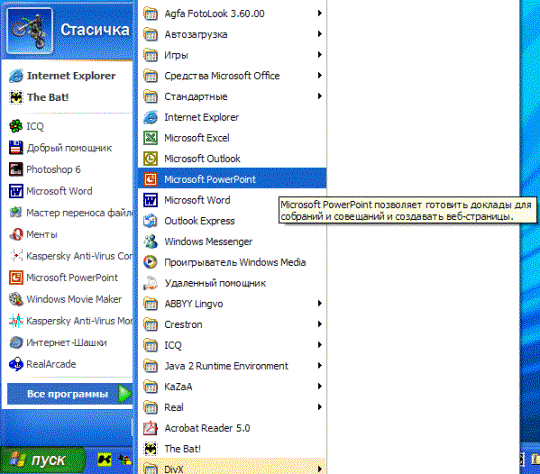Image resolution: width=540 pixels, height=474 pixels.
Task: Click the Outlook Express icon
Action: (x=150, y=221)
